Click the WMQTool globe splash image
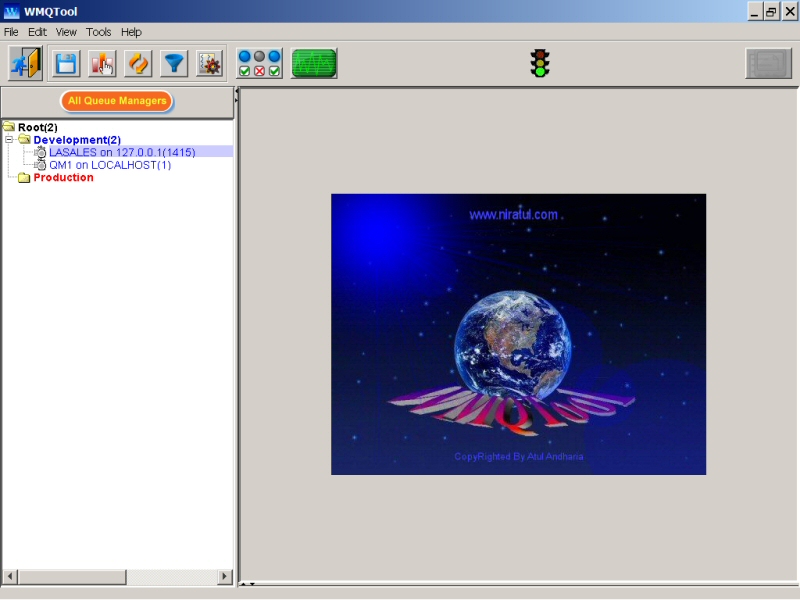Image resolution: width=800 pixels, height=600 pixels. coord(518,334)
